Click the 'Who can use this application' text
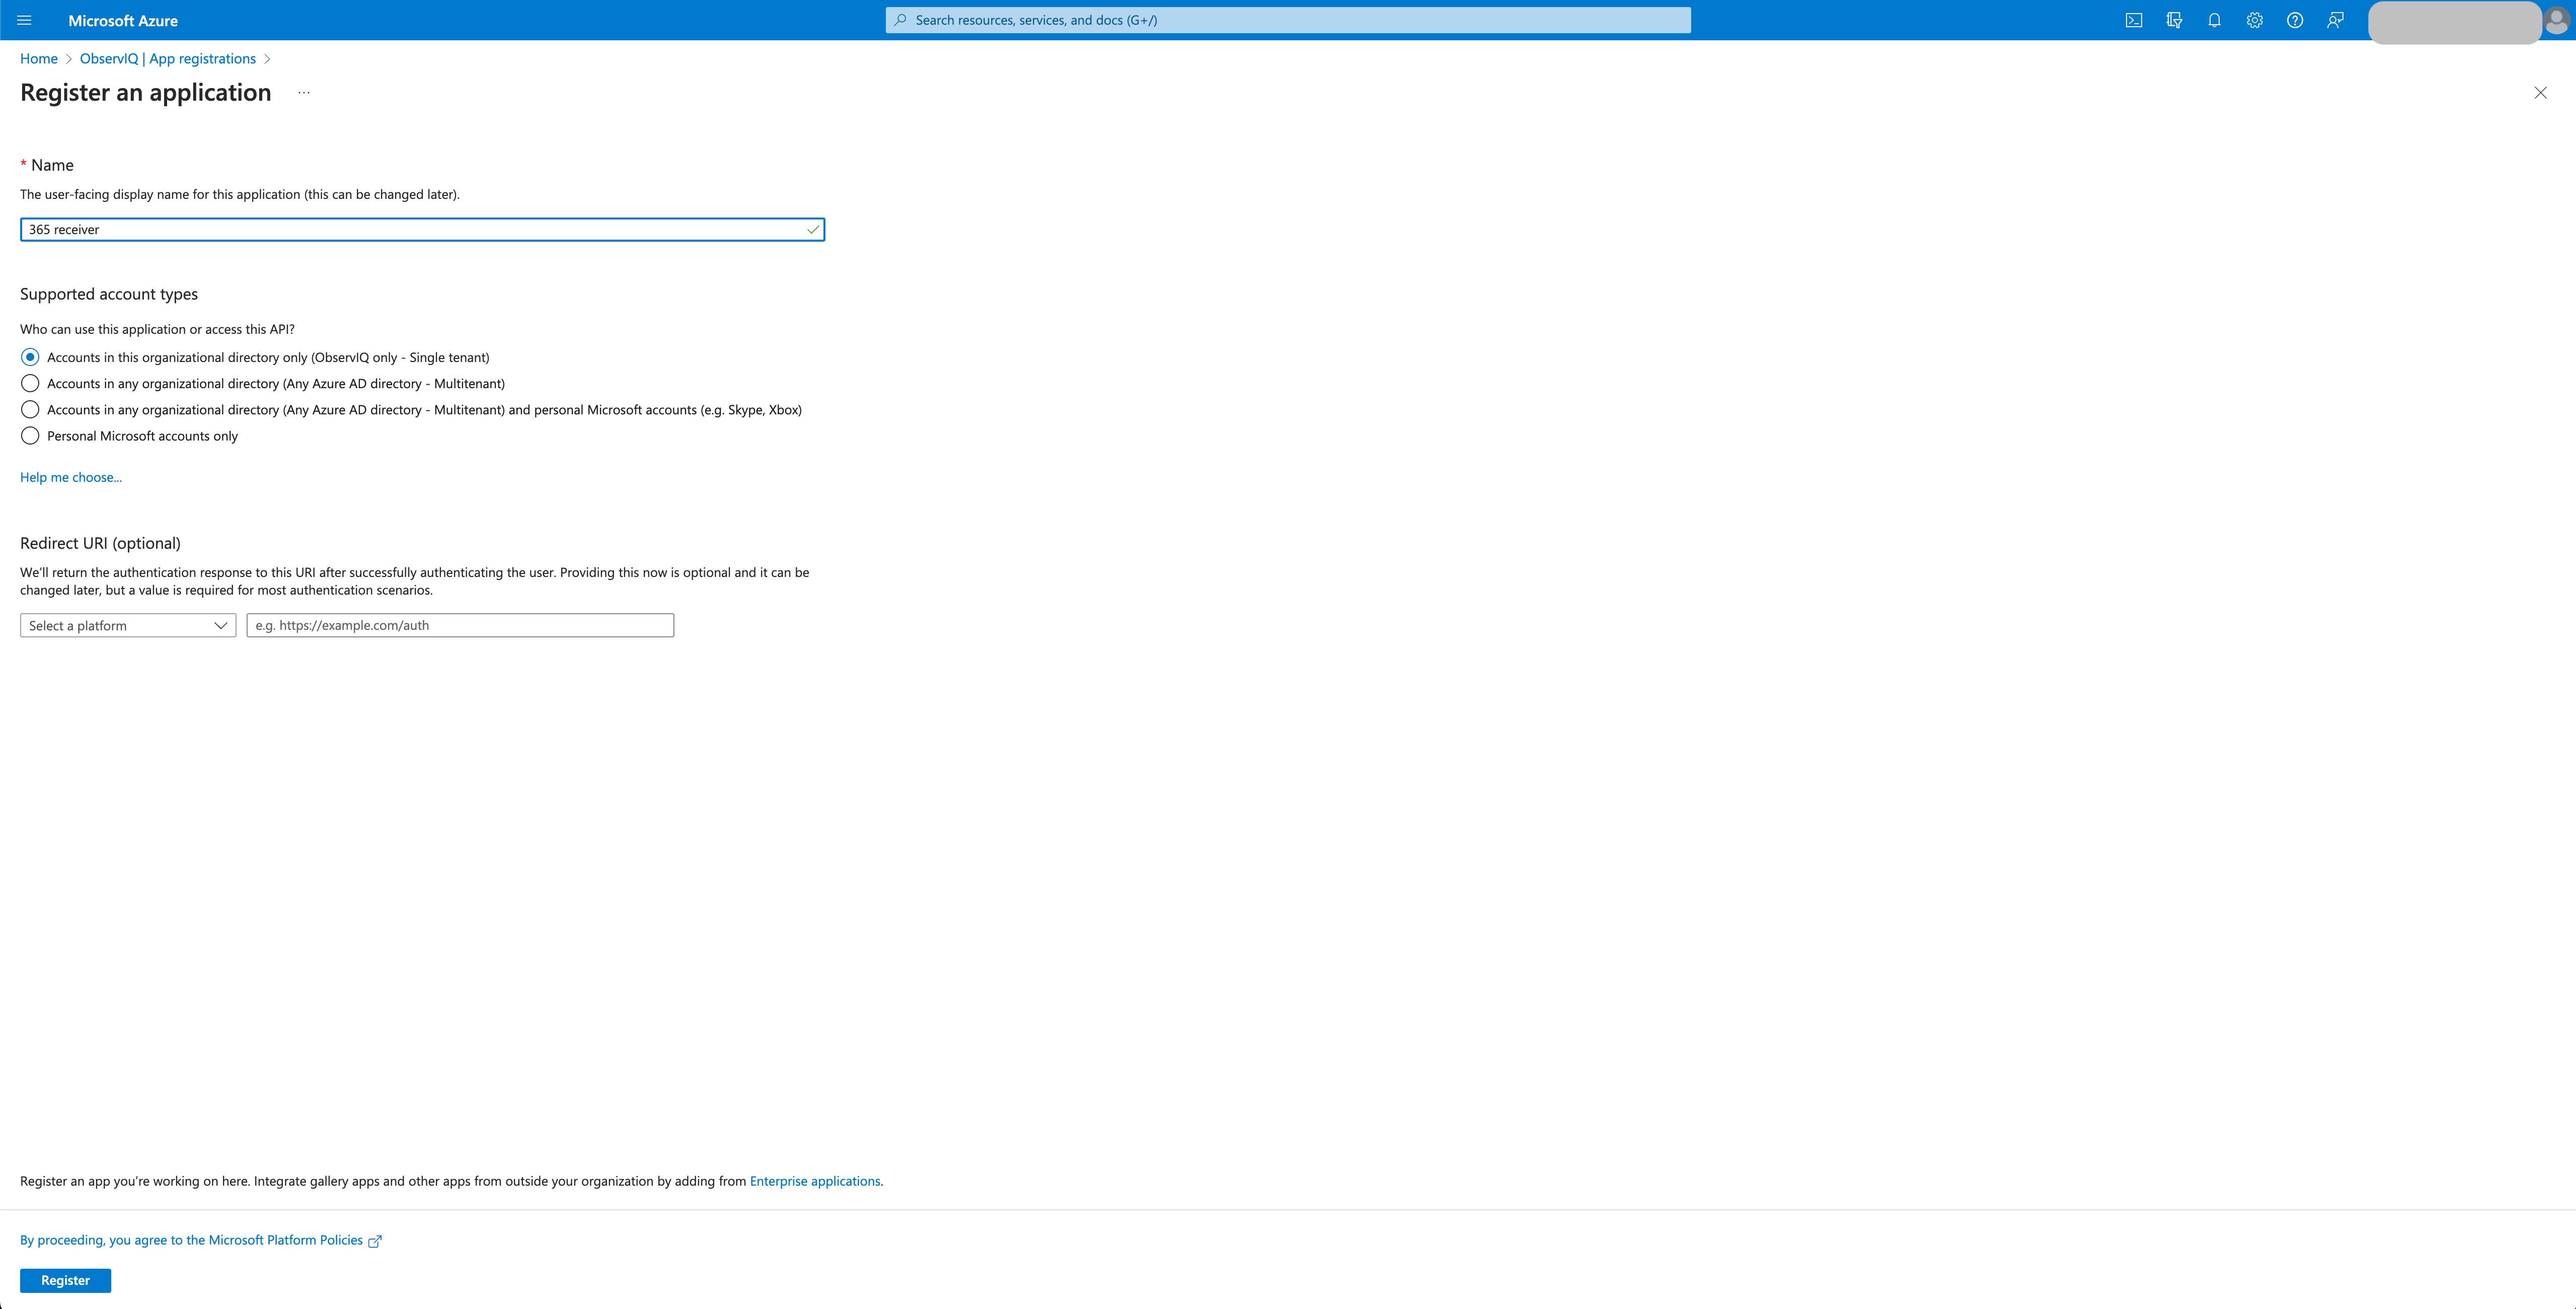 157,329
